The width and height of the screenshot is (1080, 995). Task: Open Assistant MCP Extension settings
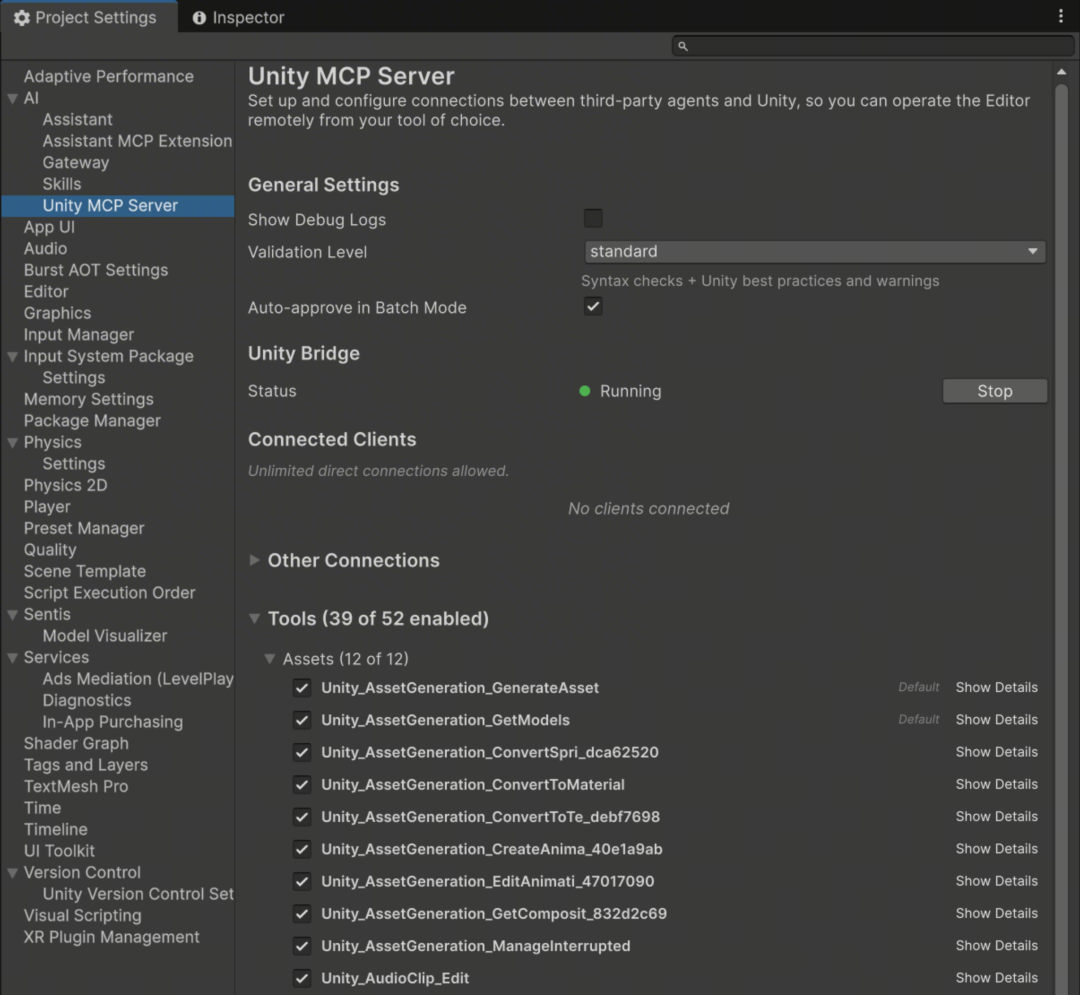coord(137,141)
